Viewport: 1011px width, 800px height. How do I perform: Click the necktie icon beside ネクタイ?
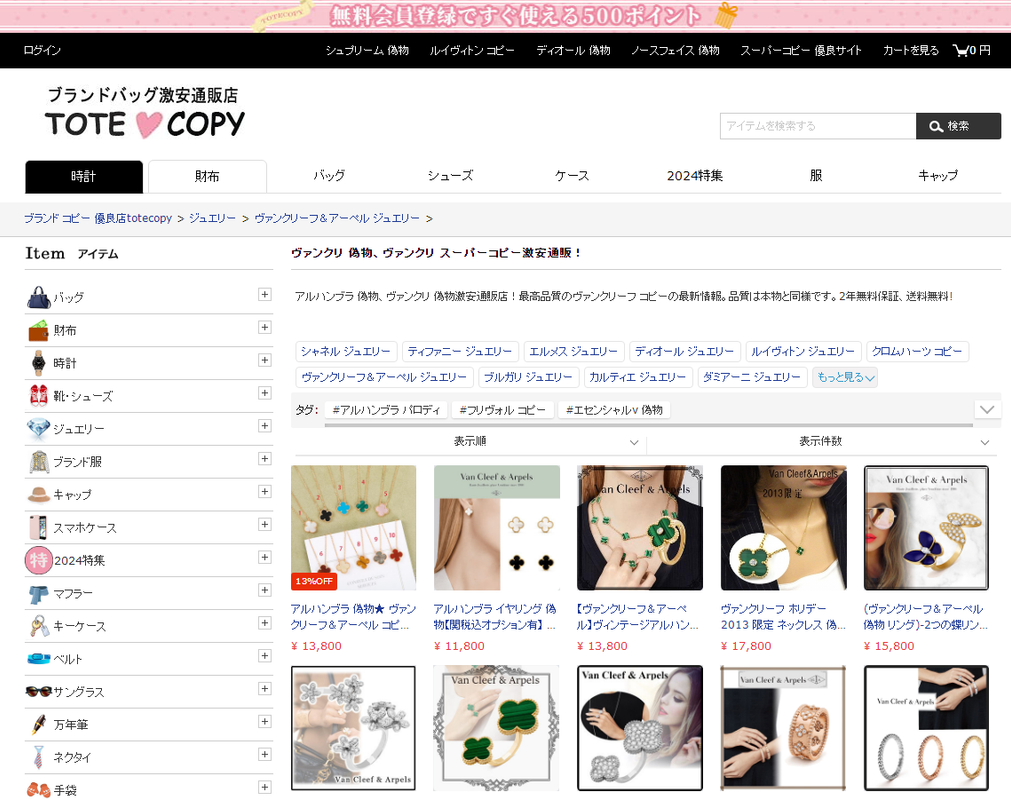39,757
